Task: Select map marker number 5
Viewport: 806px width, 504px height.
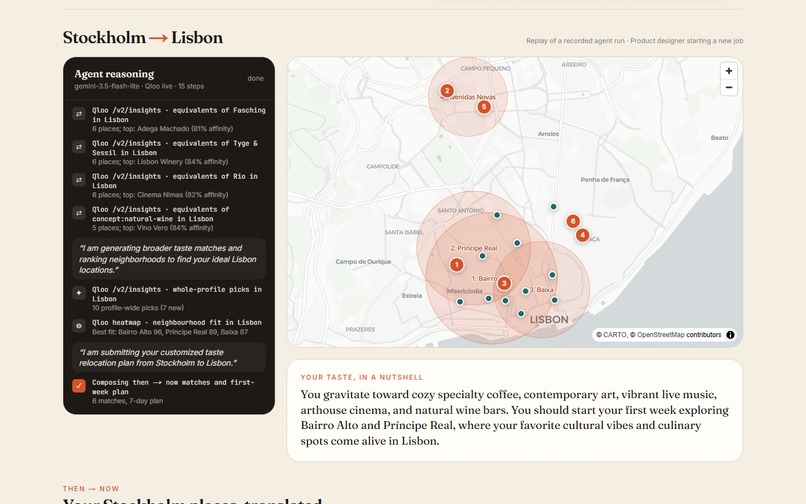Action: click(484, 107)
